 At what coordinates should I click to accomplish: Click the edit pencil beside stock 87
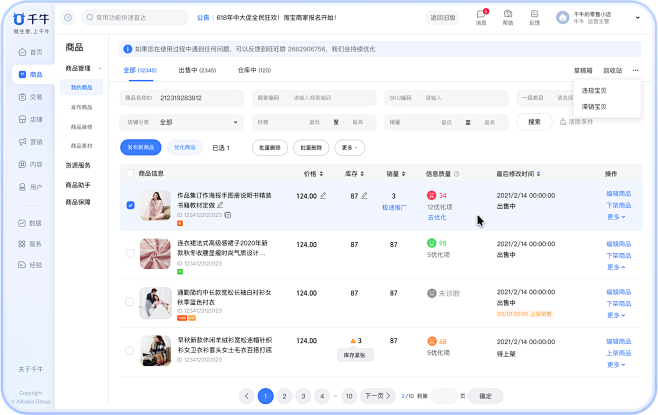coord(365,196)
